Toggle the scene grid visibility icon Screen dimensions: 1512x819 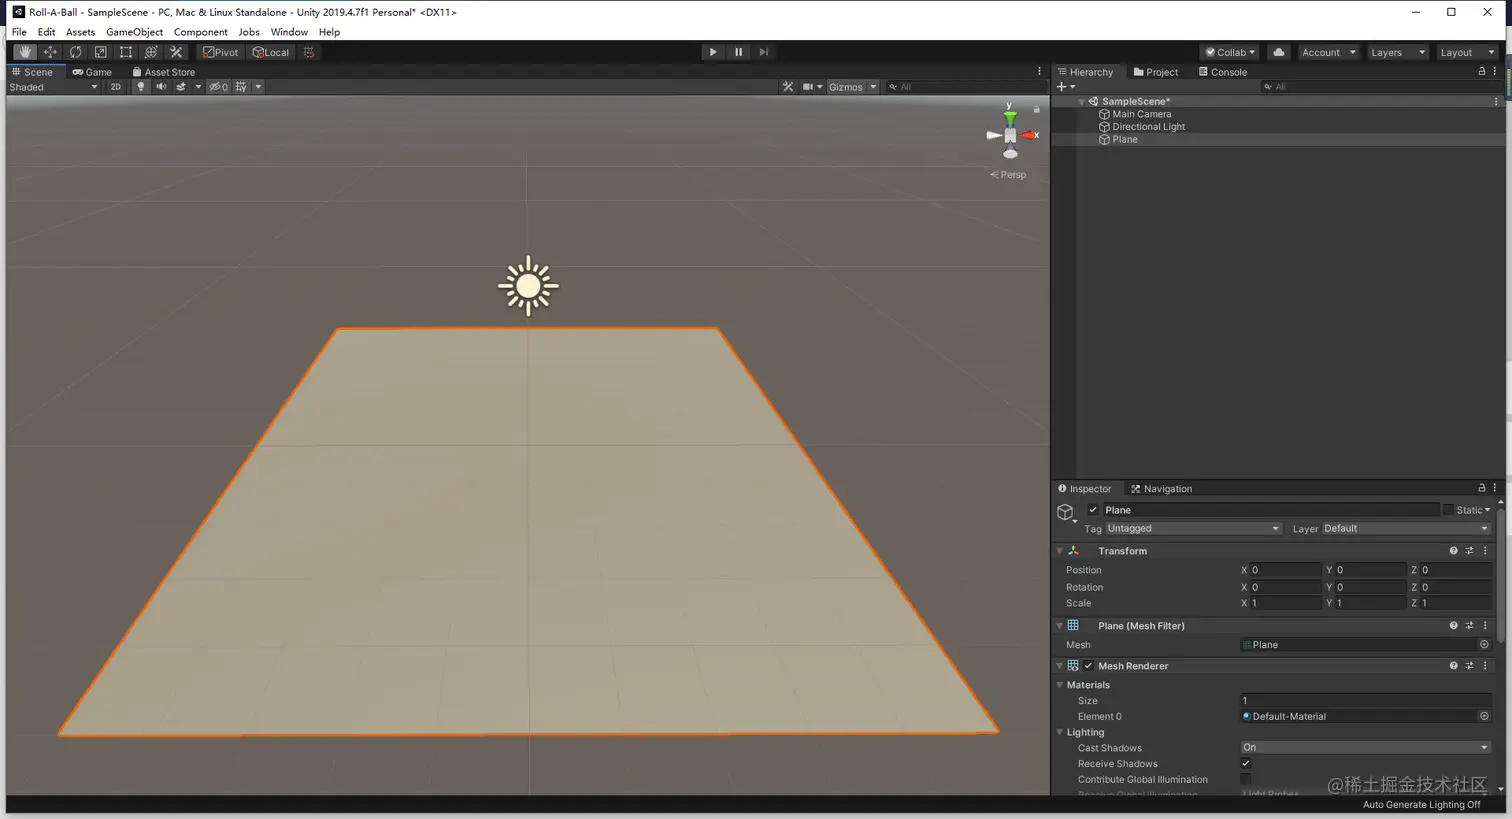(x=241, y=87)
